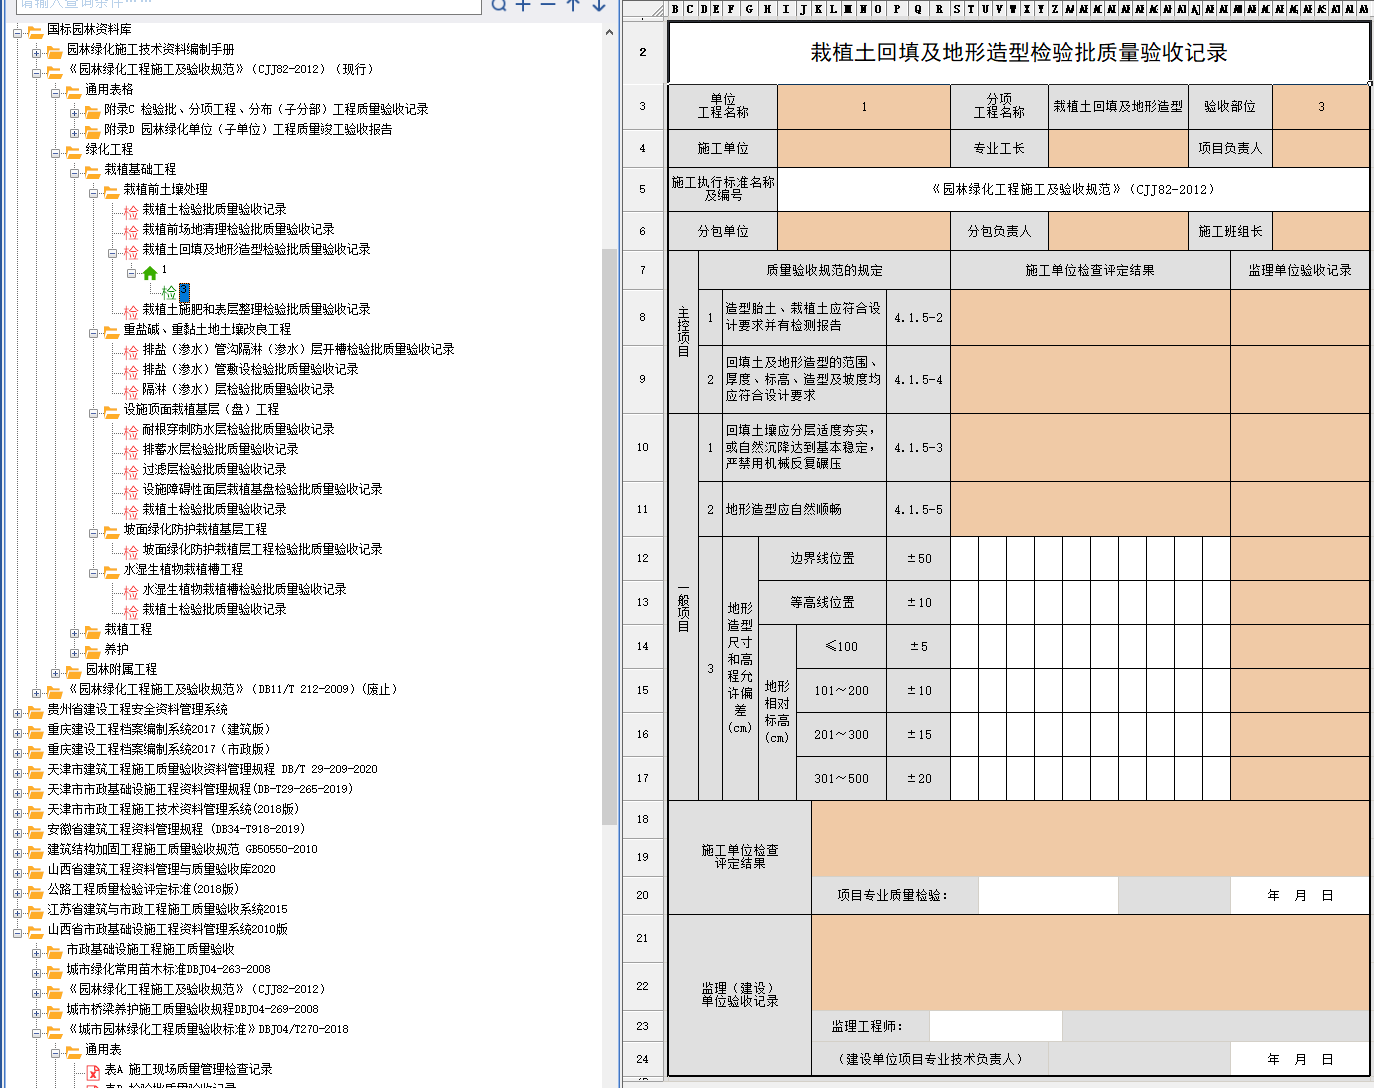Collapse the 绿化工程 node
This screenshot has width=1374, height=1088.
56,152
